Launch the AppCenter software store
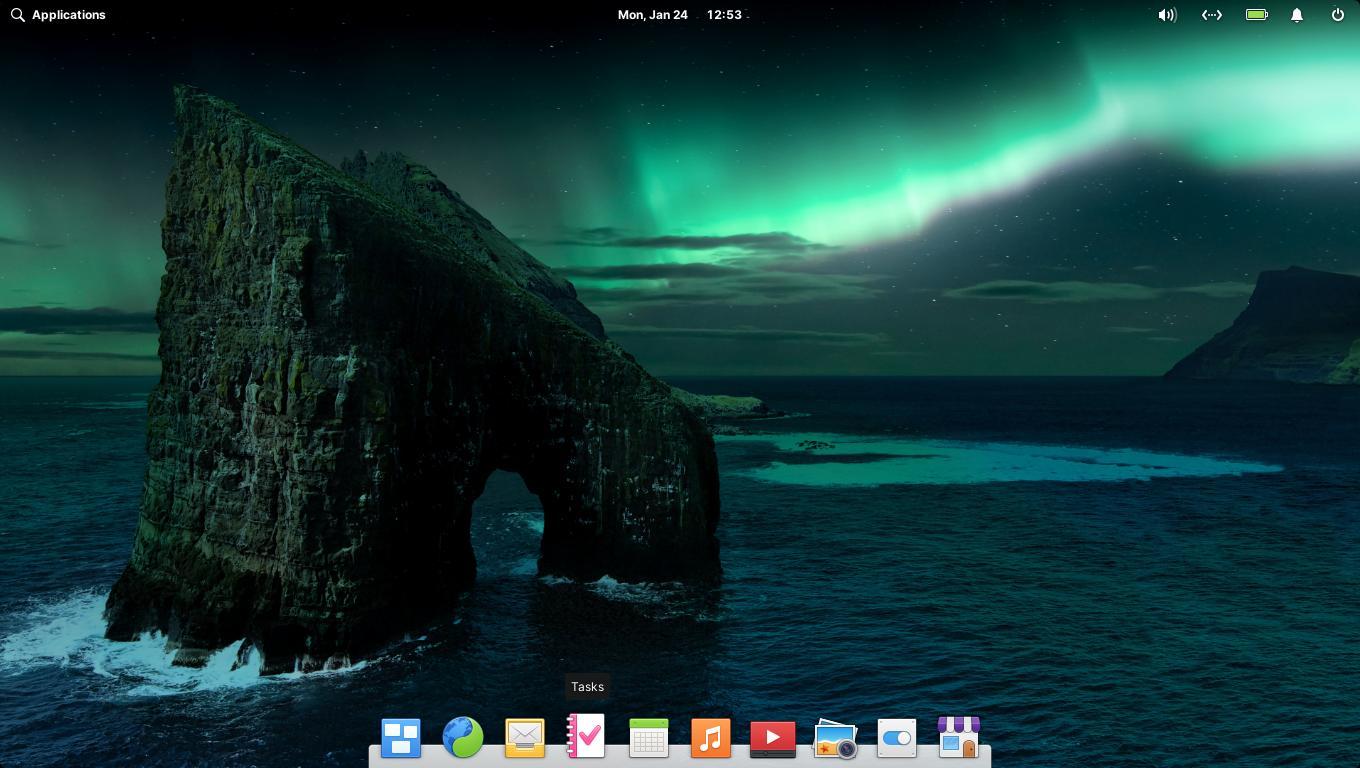Image resolution: width=1360 pixels, height=768 pixels. [958, 737]
